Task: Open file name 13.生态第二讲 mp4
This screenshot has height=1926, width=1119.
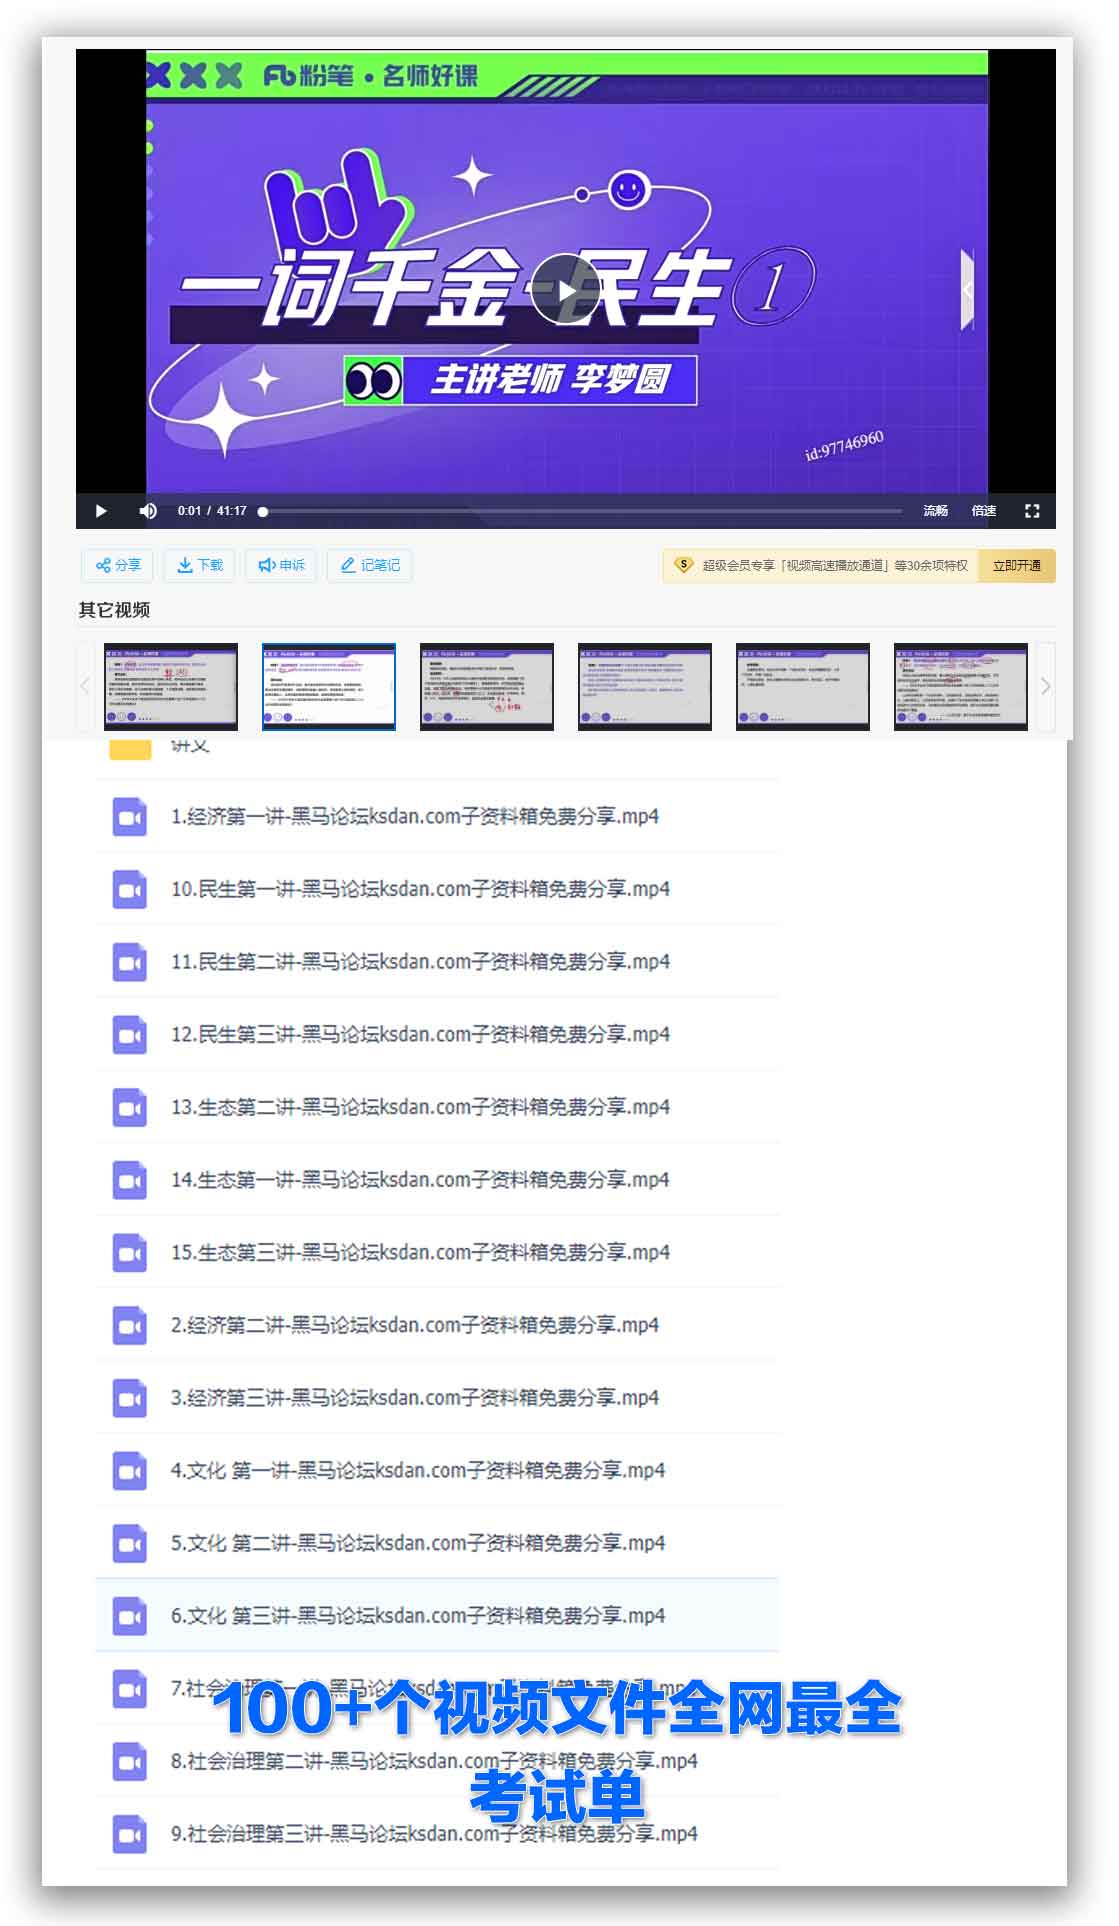Action: (x=420, y=1107)
